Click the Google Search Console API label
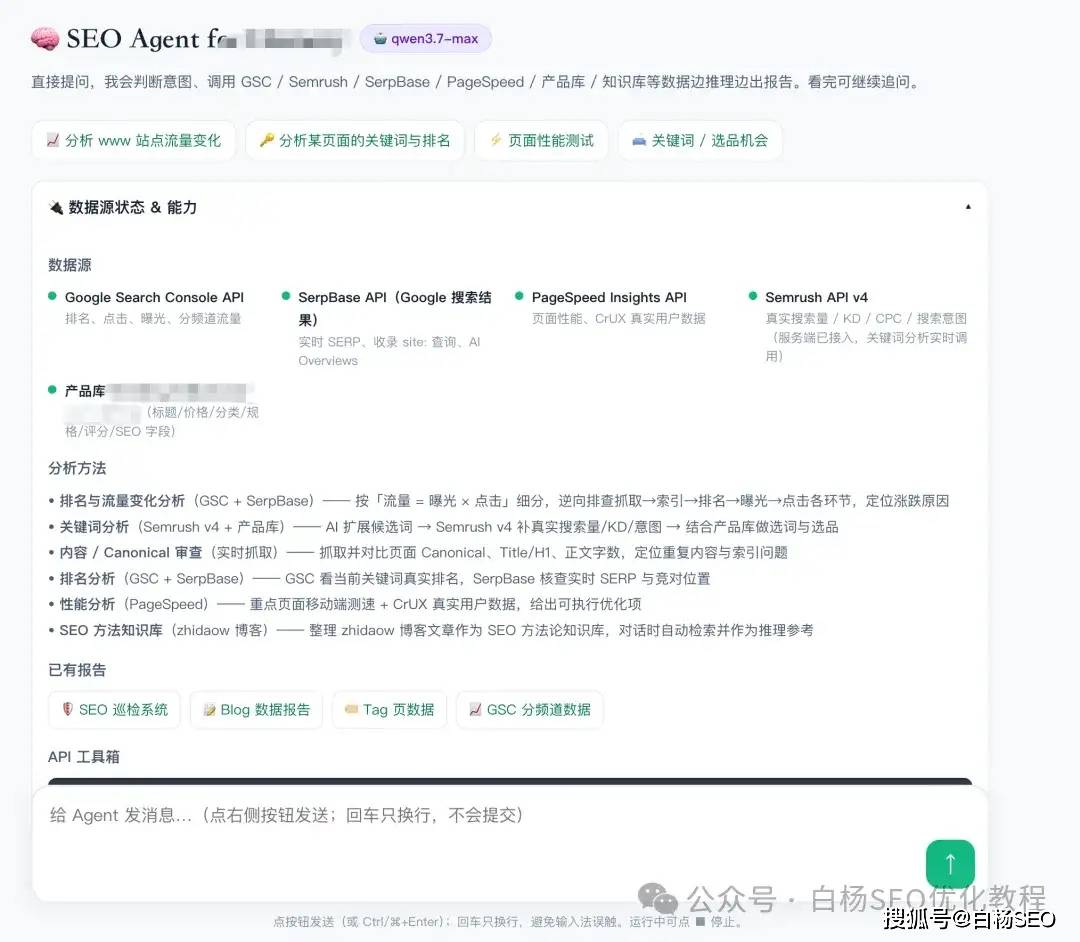 tap(154, 297)
